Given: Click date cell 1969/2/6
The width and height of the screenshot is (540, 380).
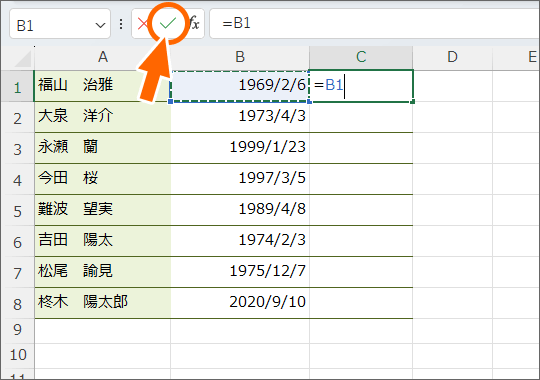Looking at the screenshot, I should (x=240, y=86).
